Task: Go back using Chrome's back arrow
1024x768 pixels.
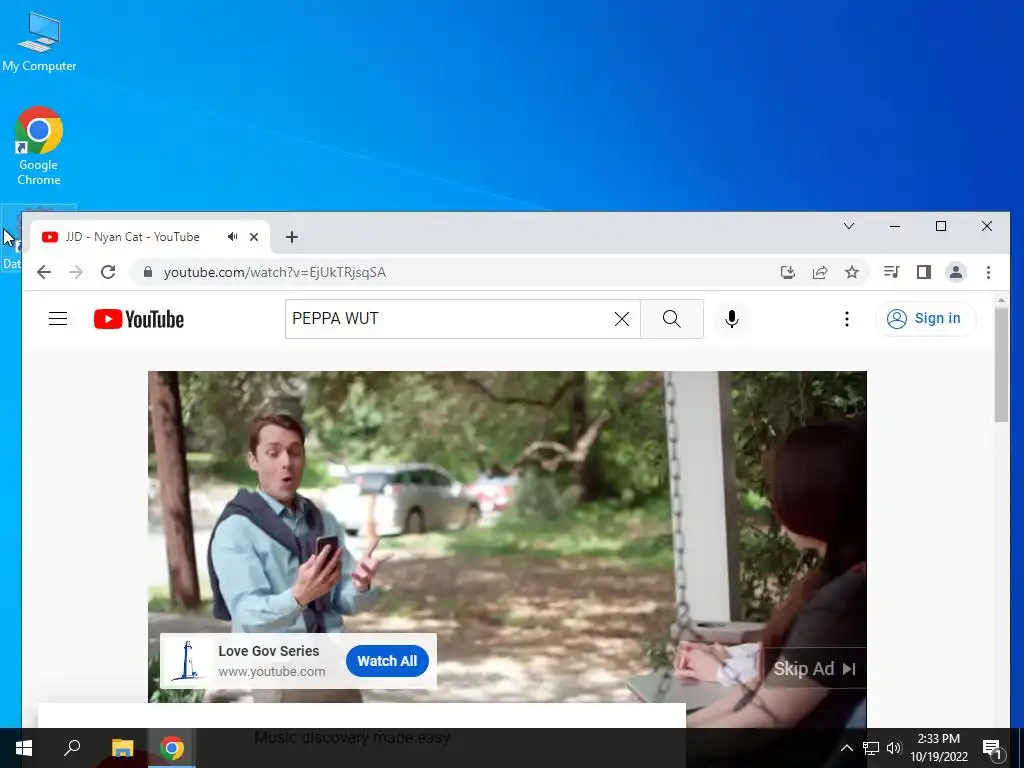Action: tap(44, 272)
